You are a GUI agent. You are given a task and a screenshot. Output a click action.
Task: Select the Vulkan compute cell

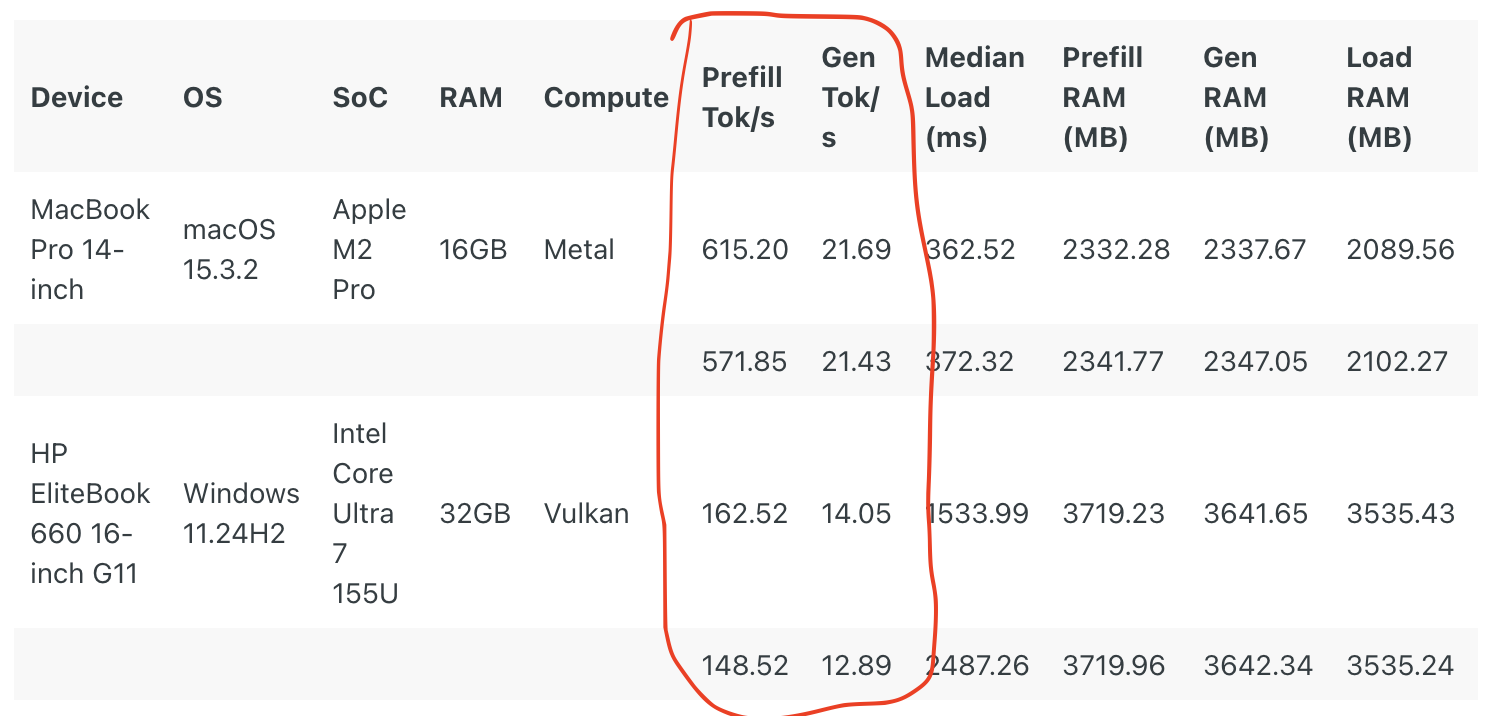click(x=586, y=514)
